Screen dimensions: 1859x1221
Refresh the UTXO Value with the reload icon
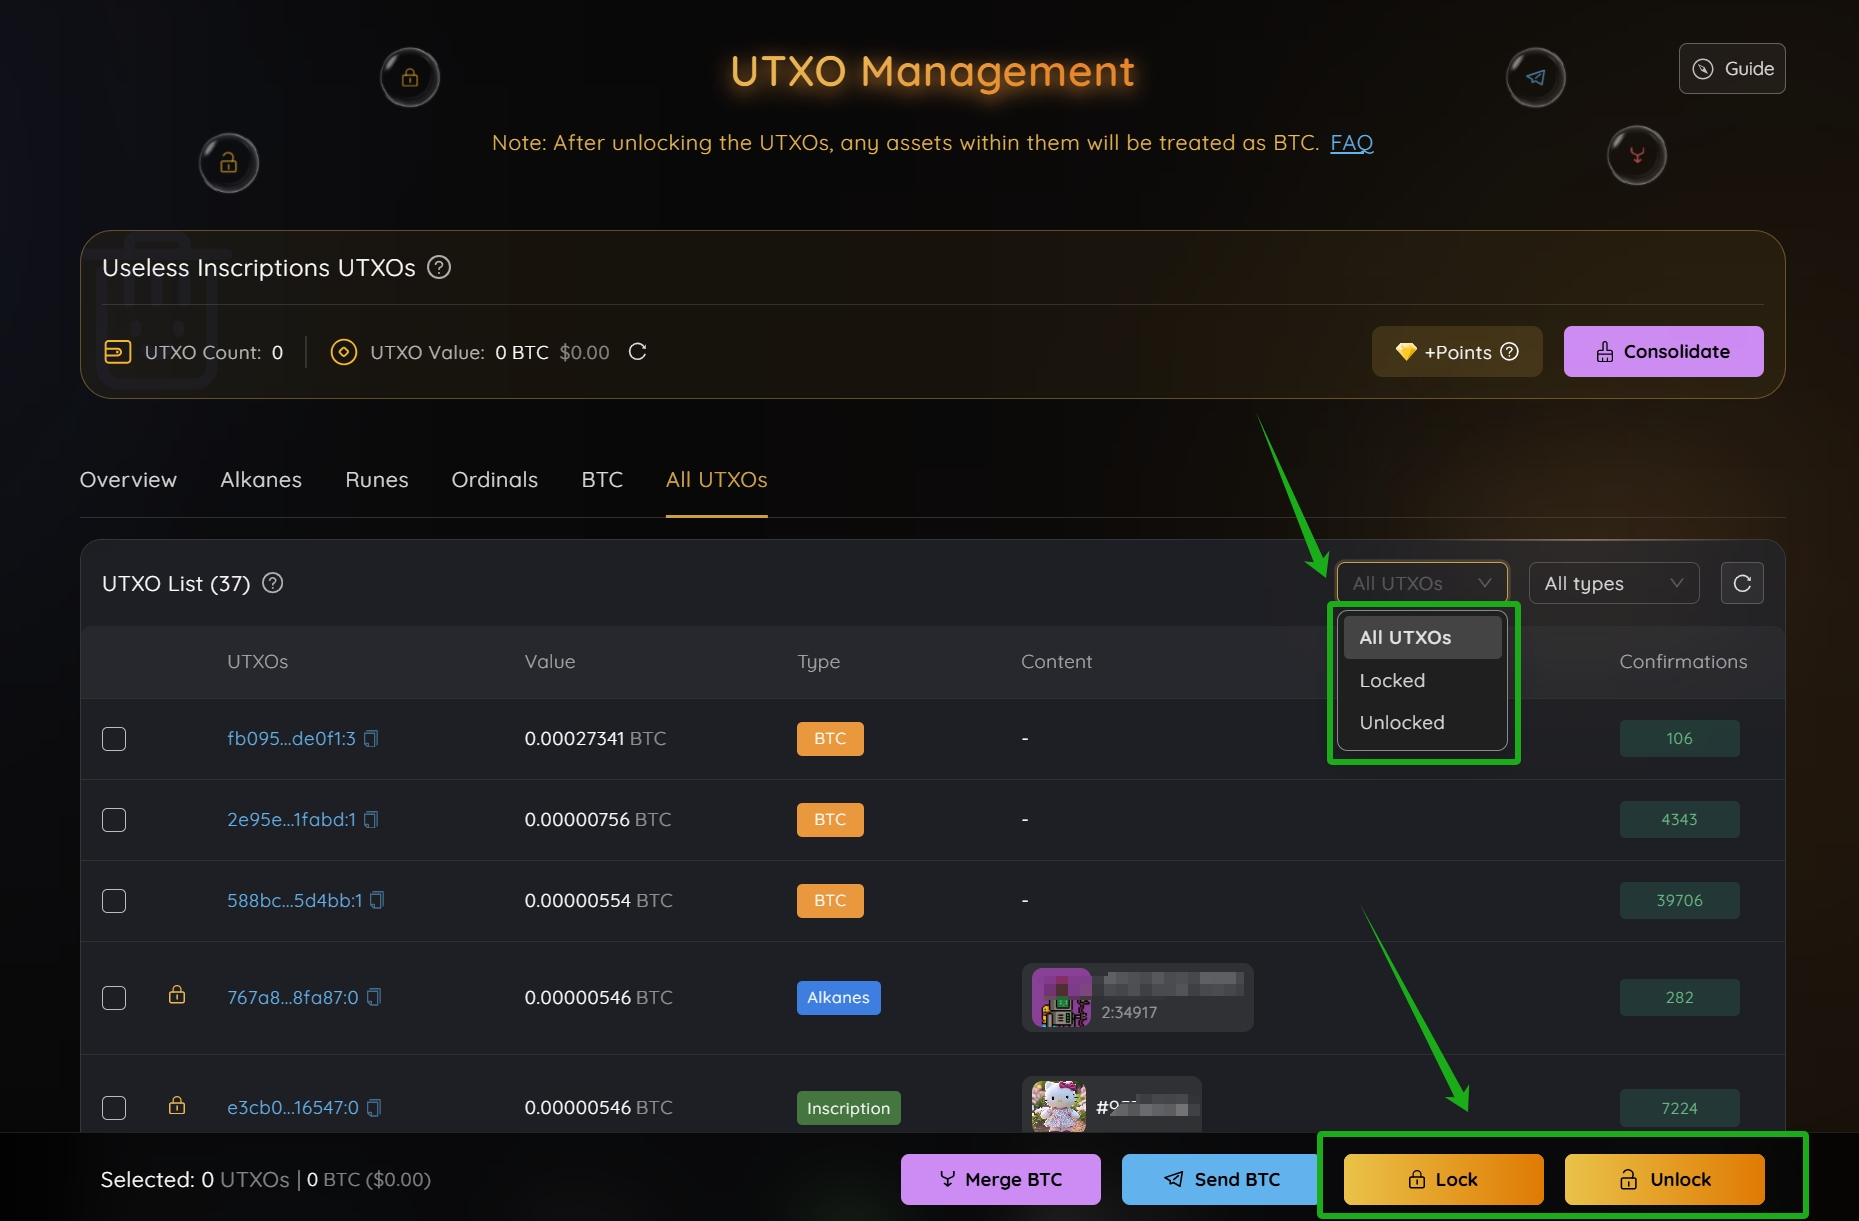click(637, 352)
